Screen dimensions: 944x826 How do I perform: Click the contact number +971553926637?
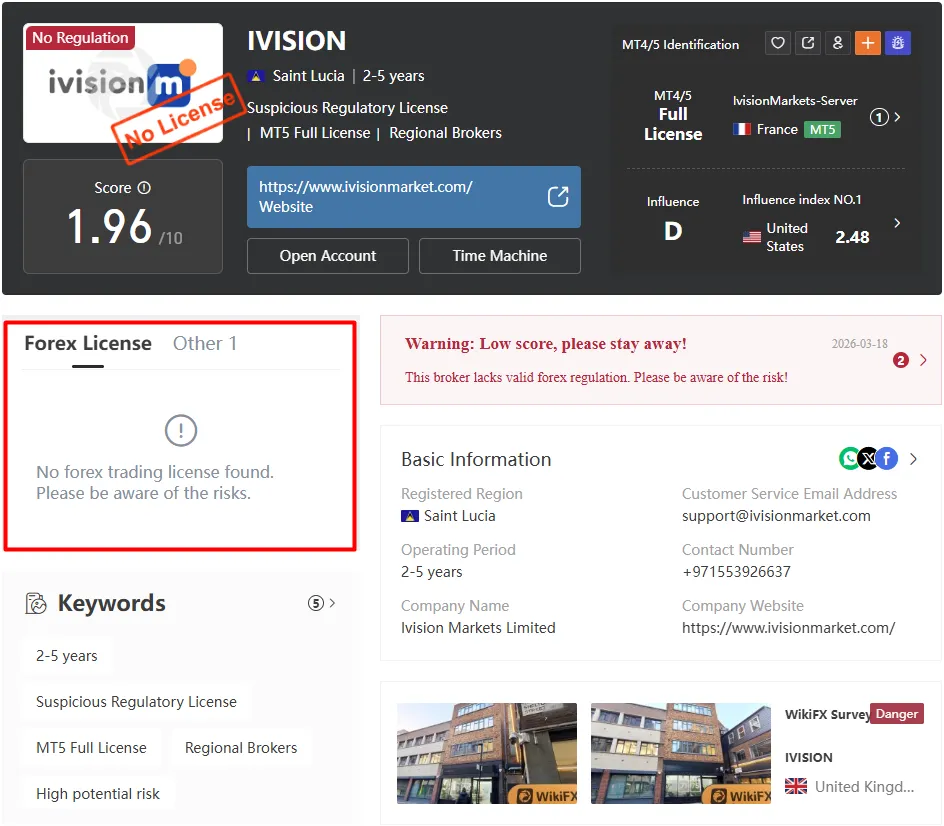coord(736,572)
